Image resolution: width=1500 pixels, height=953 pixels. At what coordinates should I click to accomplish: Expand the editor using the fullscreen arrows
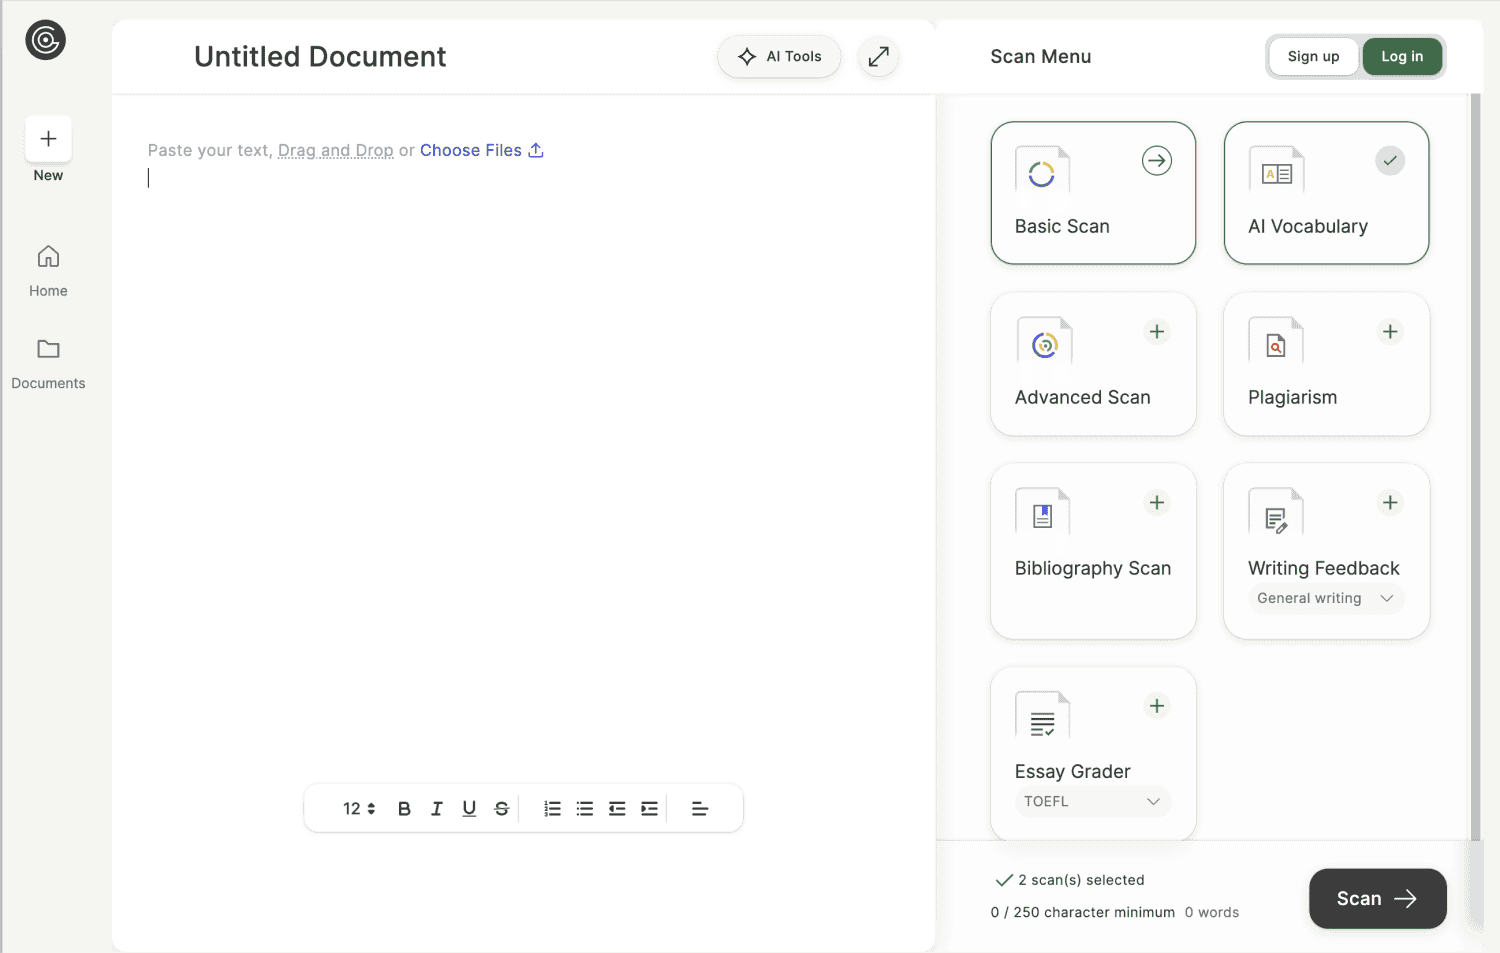tap(877, 56)
